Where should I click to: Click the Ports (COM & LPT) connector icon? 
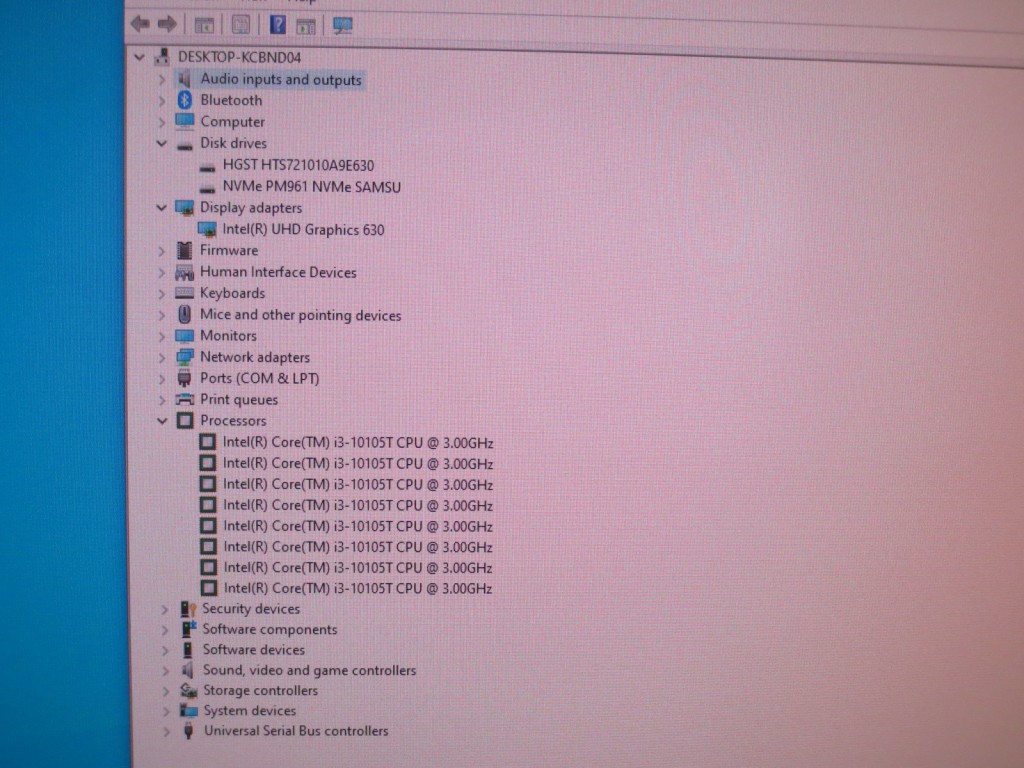(185, 378)
